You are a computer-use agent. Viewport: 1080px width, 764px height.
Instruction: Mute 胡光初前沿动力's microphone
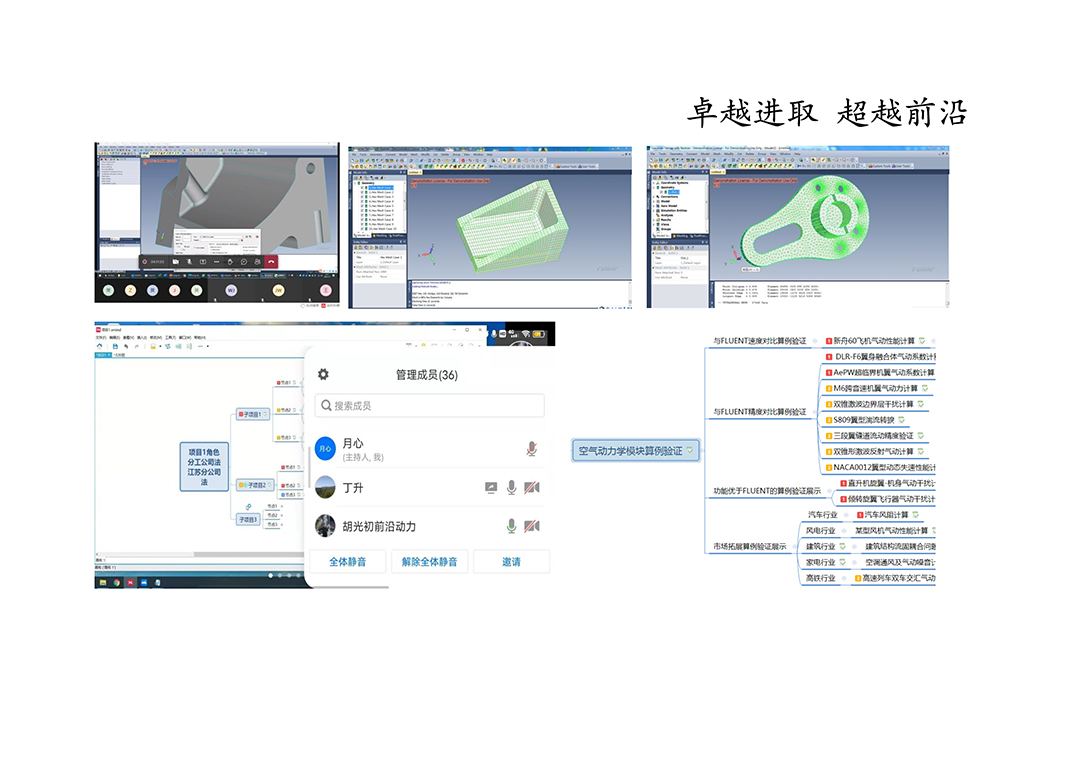tap(511, 526)
